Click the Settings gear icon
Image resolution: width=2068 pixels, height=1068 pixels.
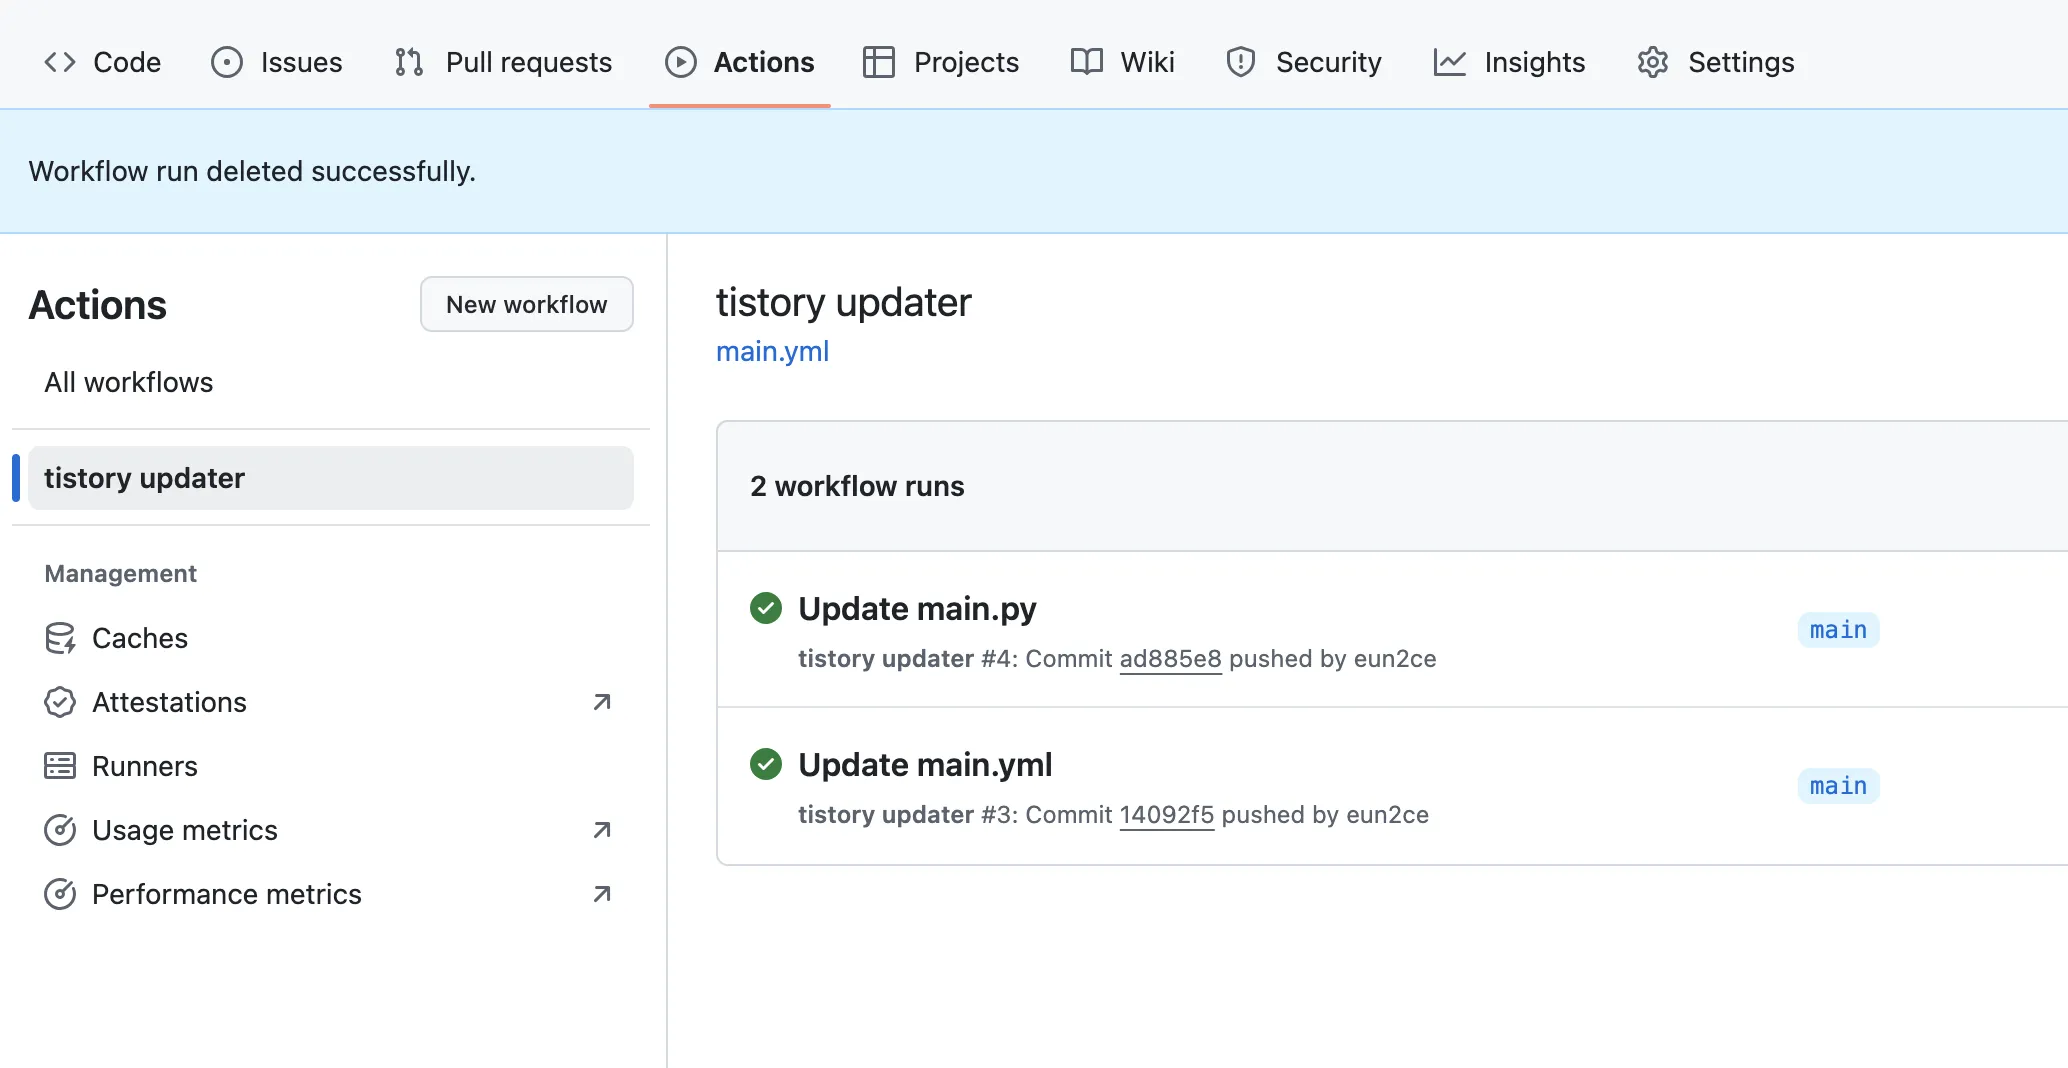click(1652, 62)
